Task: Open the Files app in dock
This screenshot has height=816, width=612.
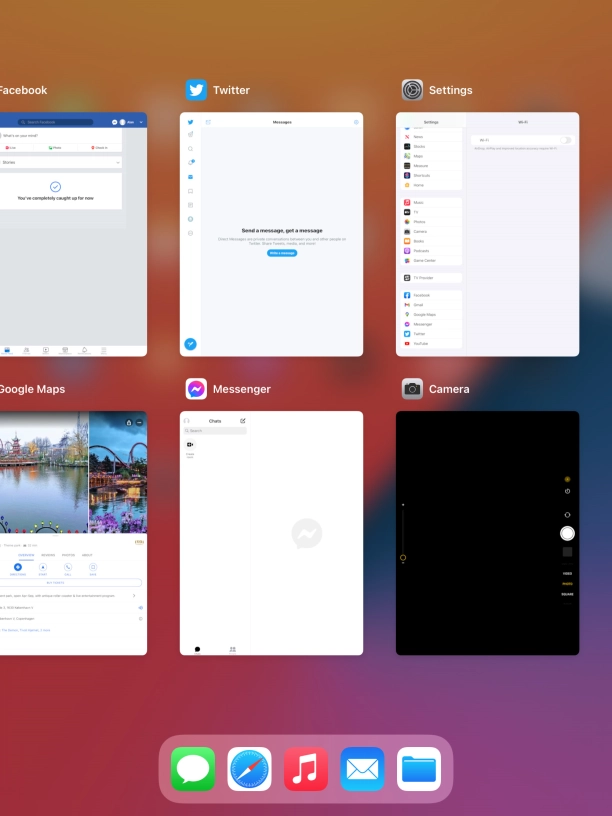Action: click(419, 769)
